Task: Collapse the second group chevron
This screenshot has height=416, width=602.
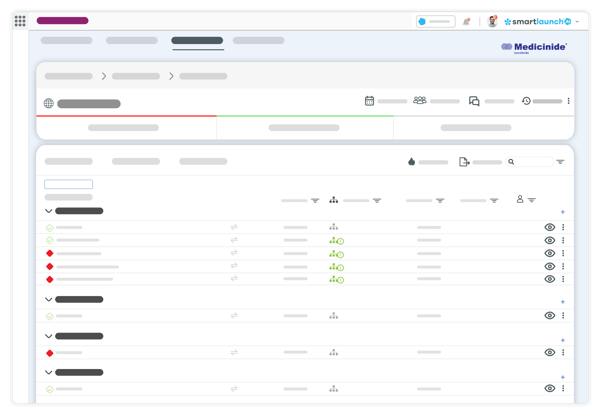Action: (x=48, y=299)
